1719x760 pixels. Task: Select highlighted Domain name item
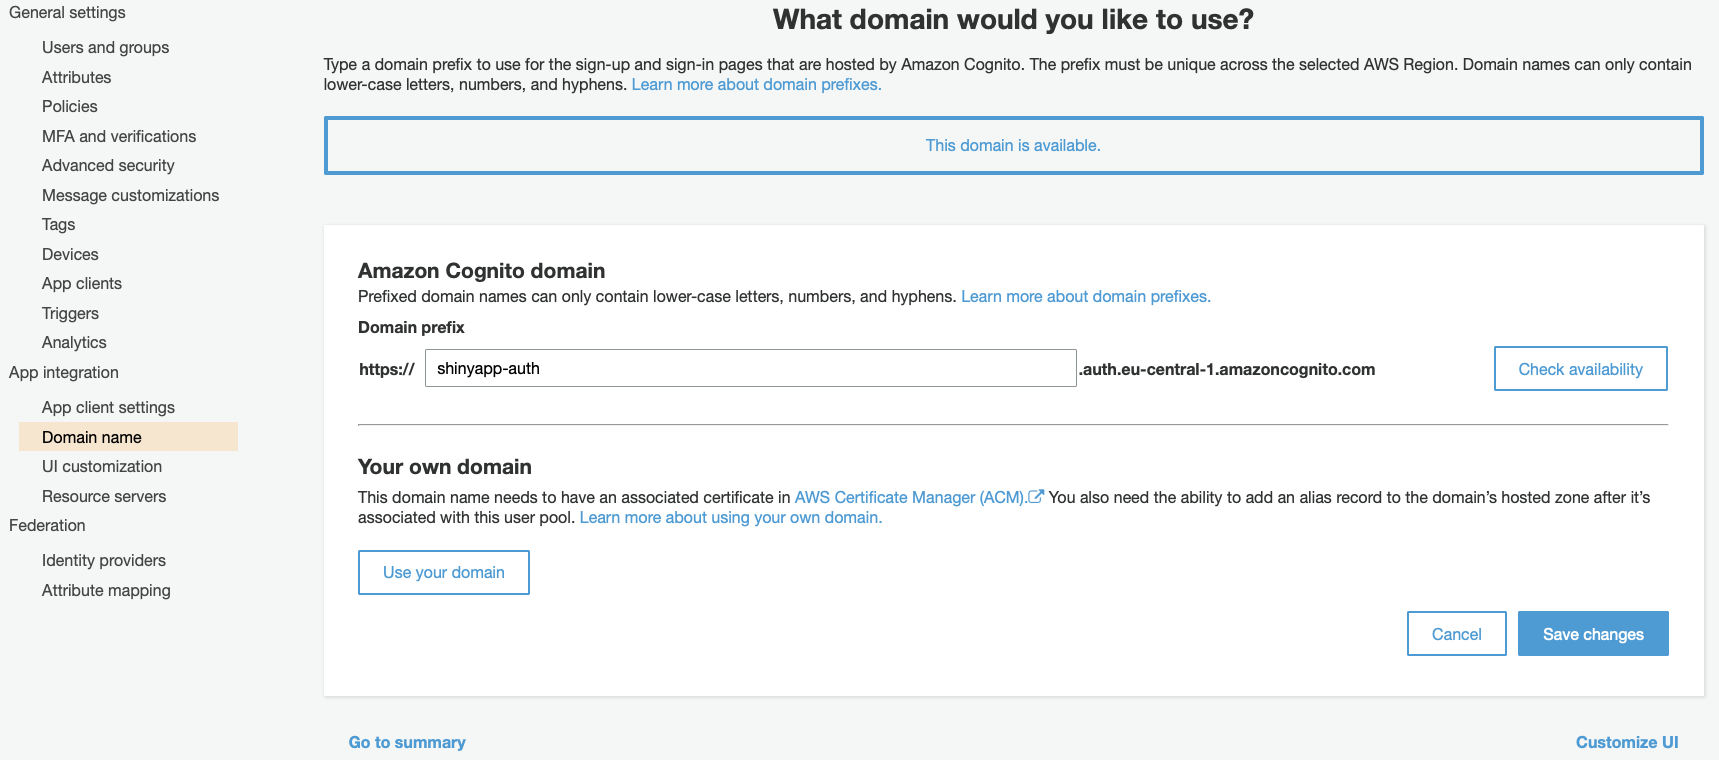click(128, 437)
